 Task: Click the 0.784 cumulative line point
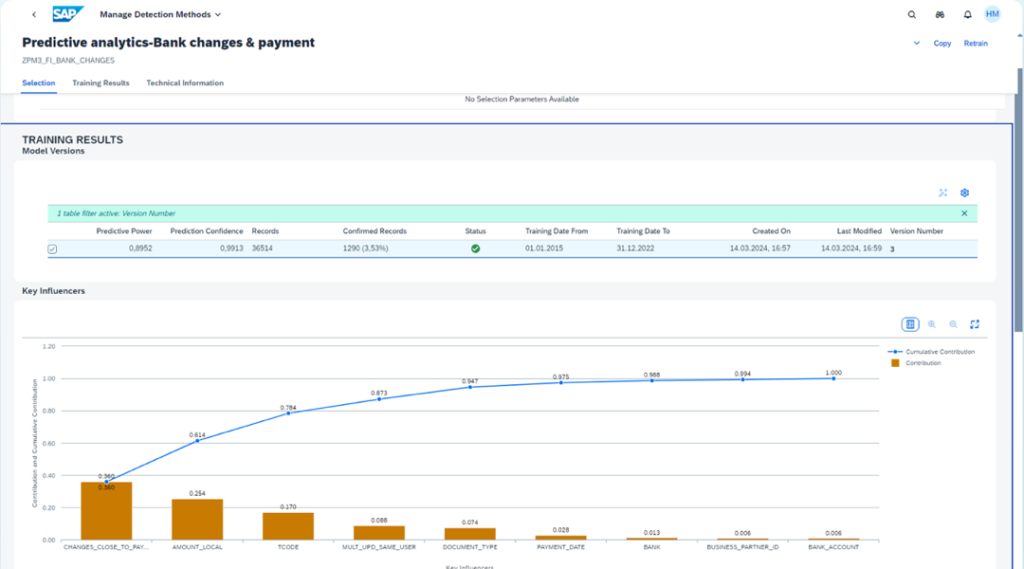point(288,414)
